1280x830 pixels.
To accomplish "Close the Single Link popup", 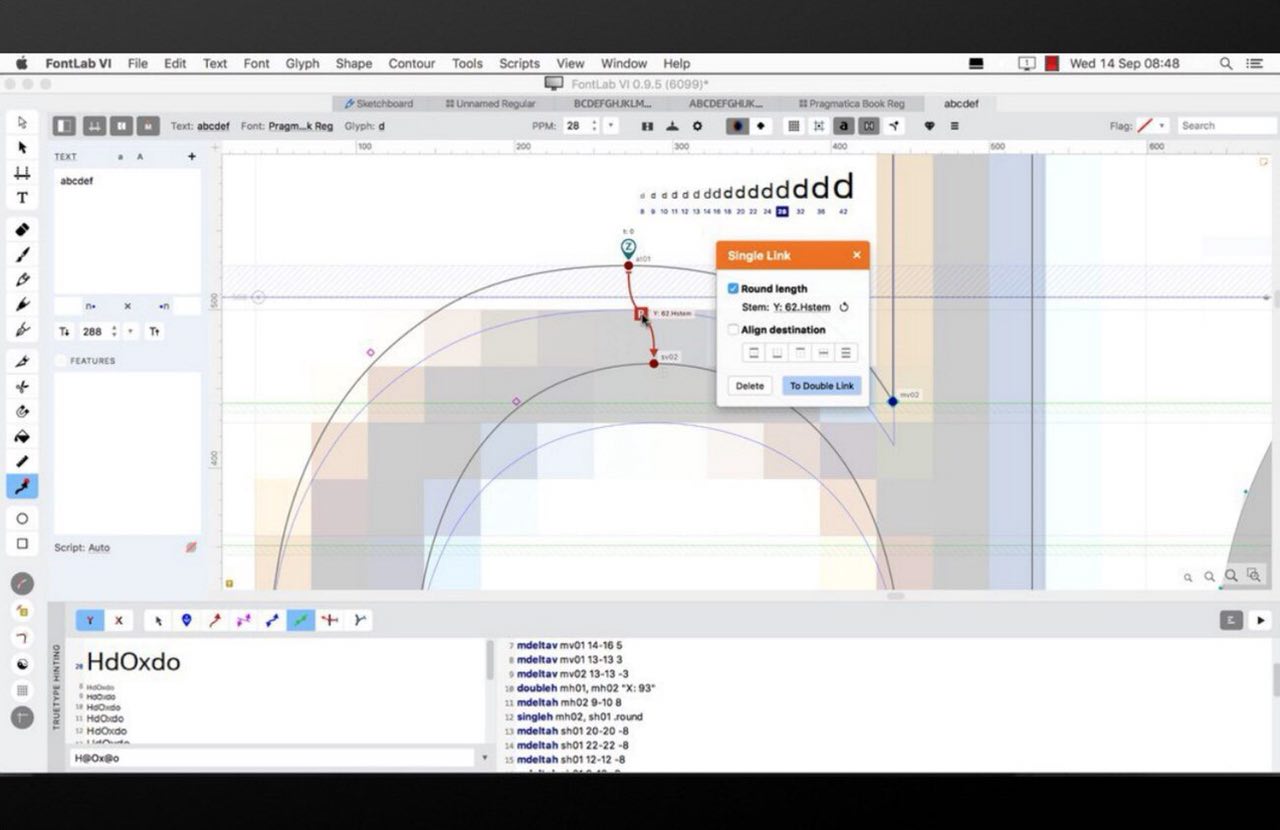I will coord(856,255).
